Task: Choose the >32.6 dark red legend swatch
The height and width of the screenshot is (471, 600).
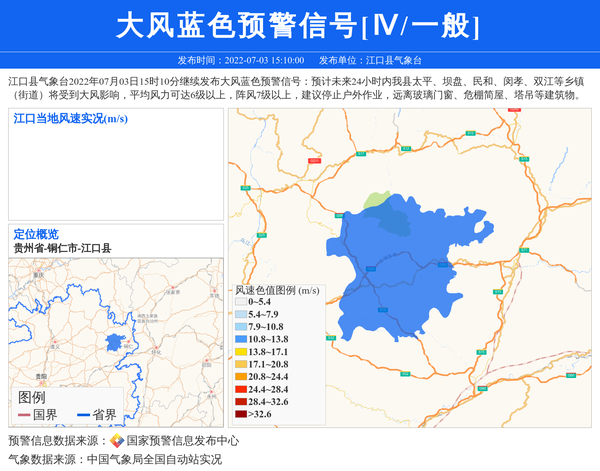Action: point(240,414)
